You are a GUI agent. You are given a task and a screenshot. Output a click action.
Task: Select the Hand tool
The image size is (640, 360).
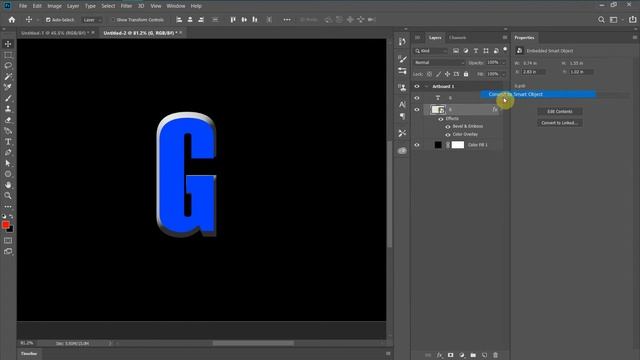point(8,185)
